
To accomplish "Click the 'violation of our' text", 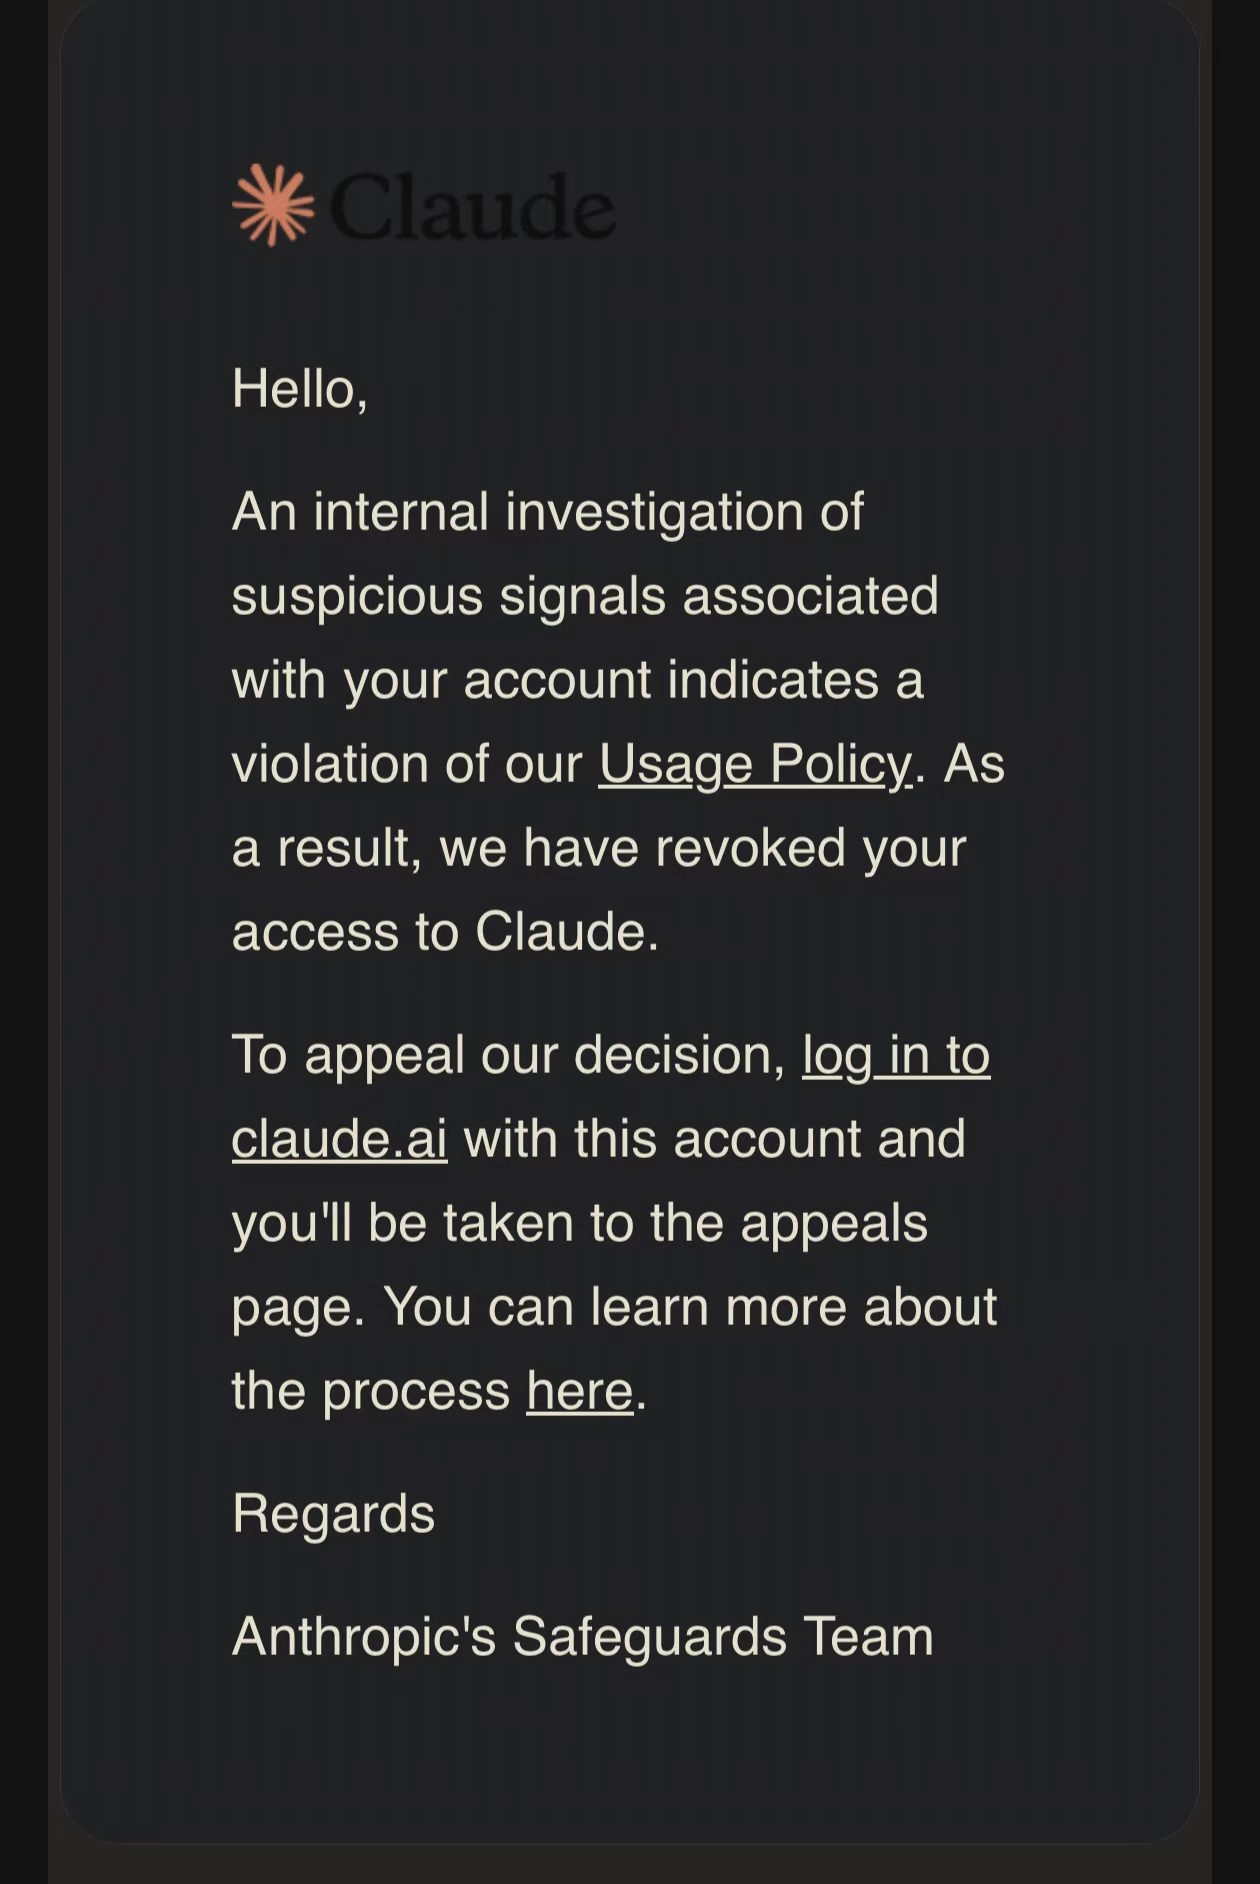I will pyautogui.click(x=407, y=765).
